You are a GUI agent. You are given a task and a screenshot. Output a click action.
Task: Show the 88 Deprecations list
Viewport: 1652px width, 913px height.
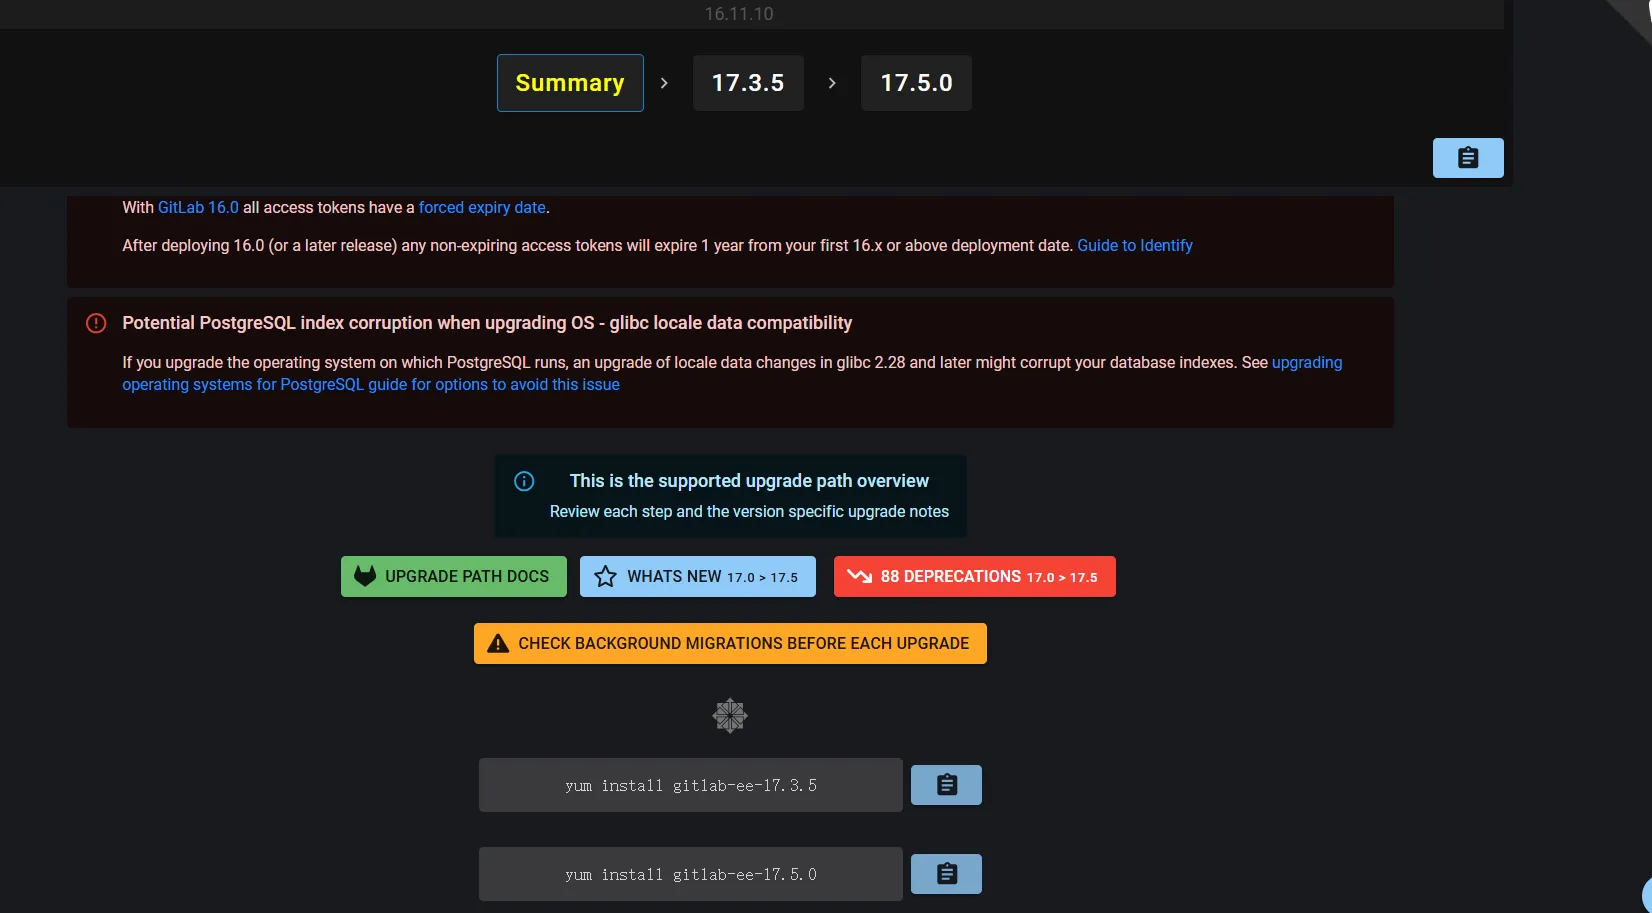975,576
